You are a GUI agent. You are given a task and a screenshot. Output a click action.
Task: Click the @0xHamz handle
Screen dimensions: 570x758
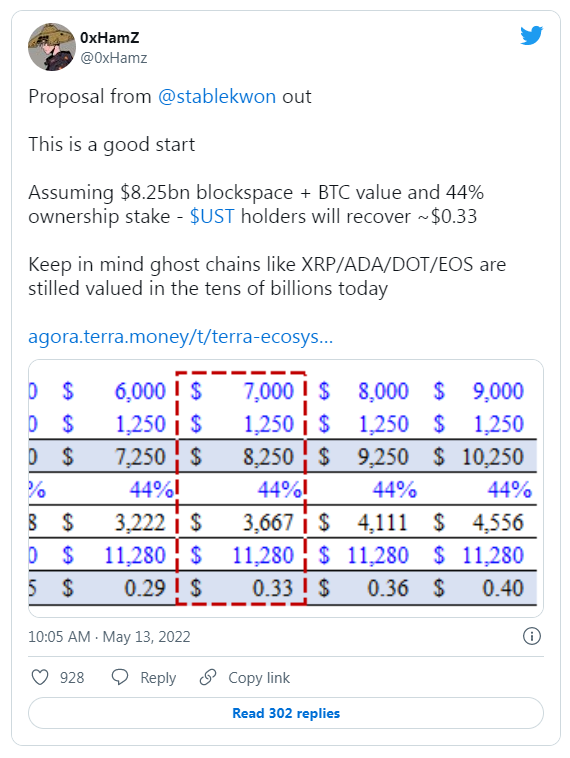114,58
